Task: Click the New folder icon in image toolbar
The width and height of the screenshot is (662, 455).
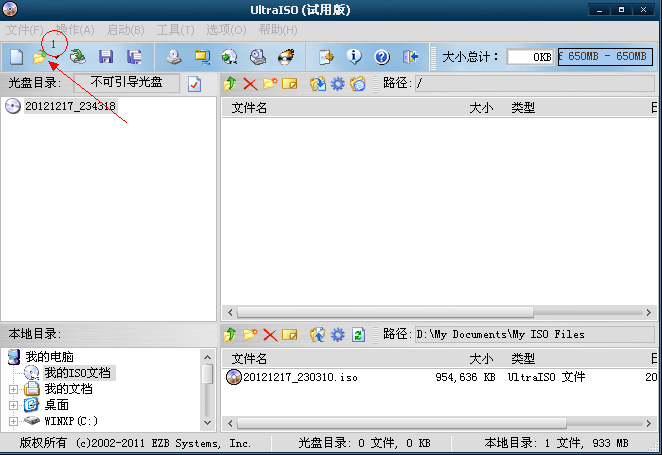Action: (x=270, y=84)
